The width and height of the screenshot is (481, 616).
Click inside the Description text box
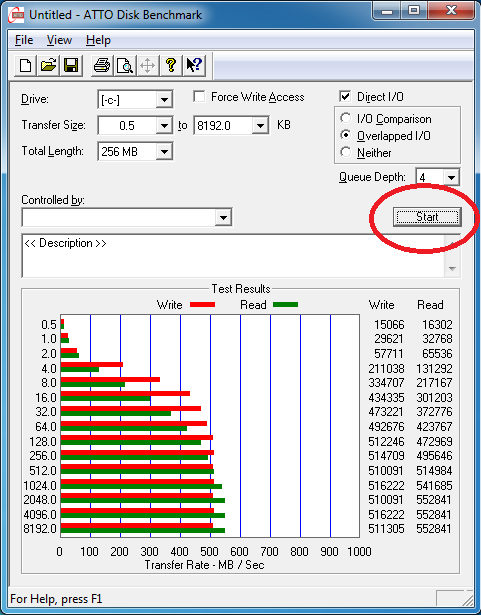233,256
